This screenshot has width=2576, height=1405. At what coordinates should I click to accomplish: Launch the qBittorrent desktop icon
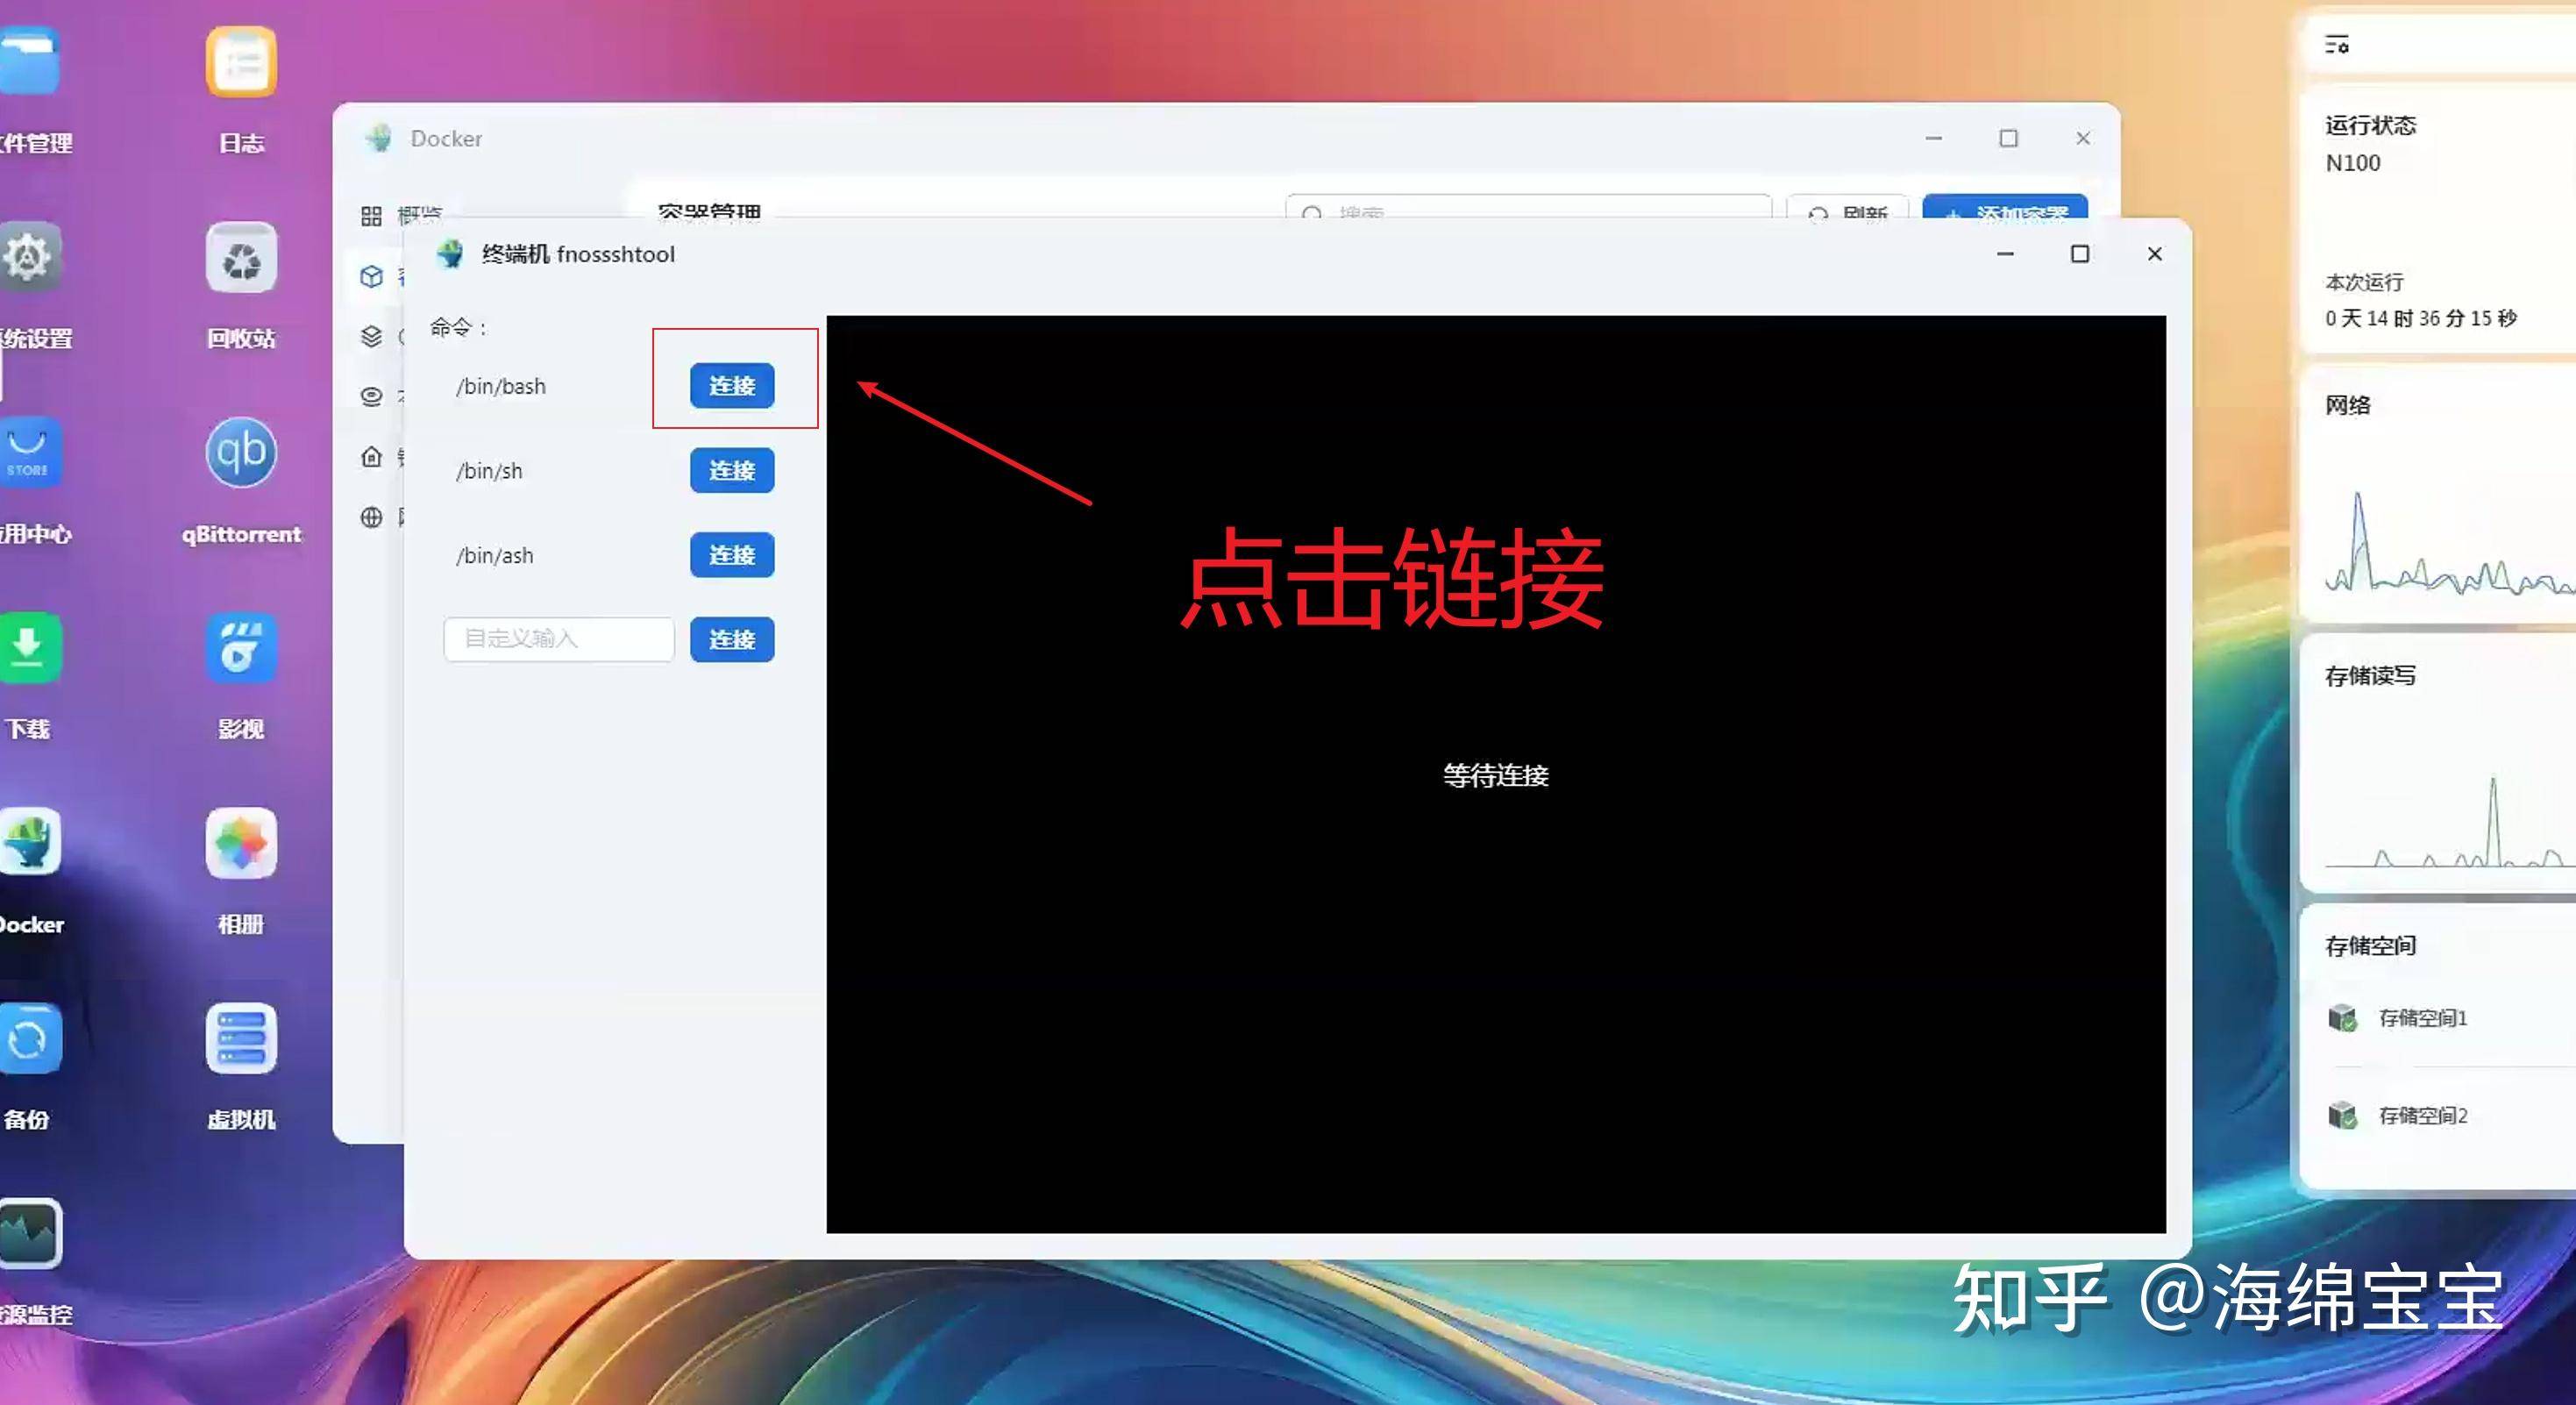click(241, 453)
